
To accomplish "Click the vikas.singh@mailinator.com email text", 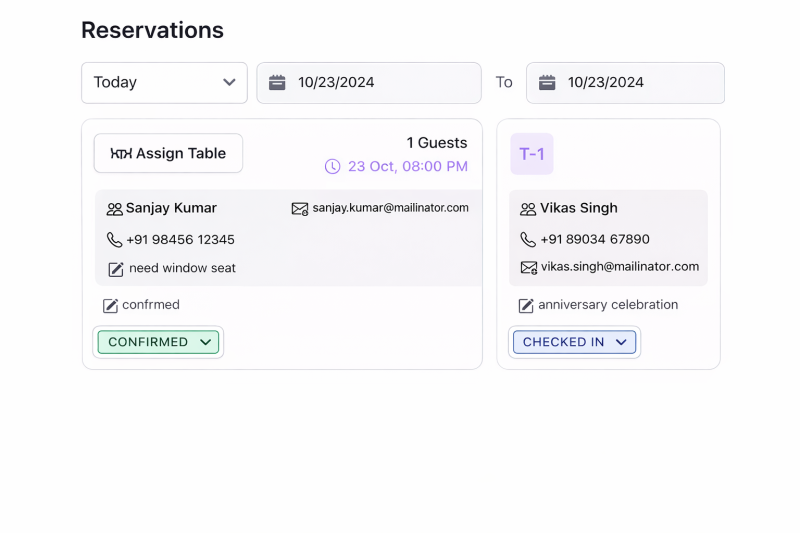I will click(620, 267).
